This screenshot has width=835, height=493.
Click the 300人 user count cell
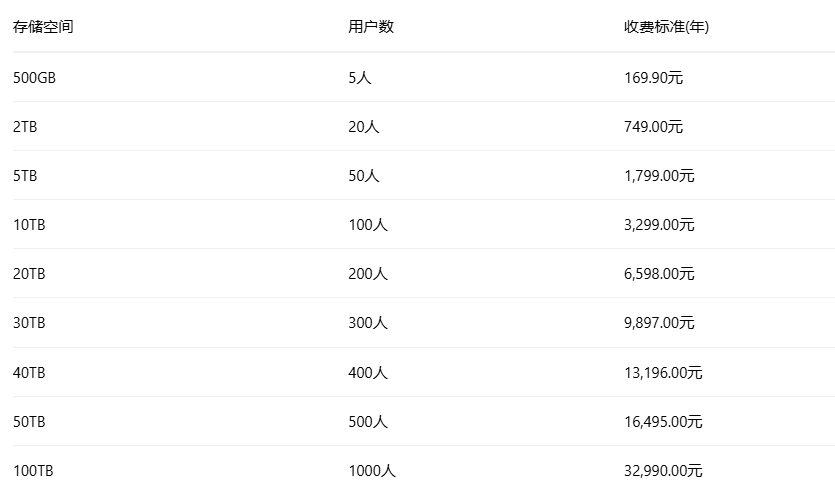368,323
